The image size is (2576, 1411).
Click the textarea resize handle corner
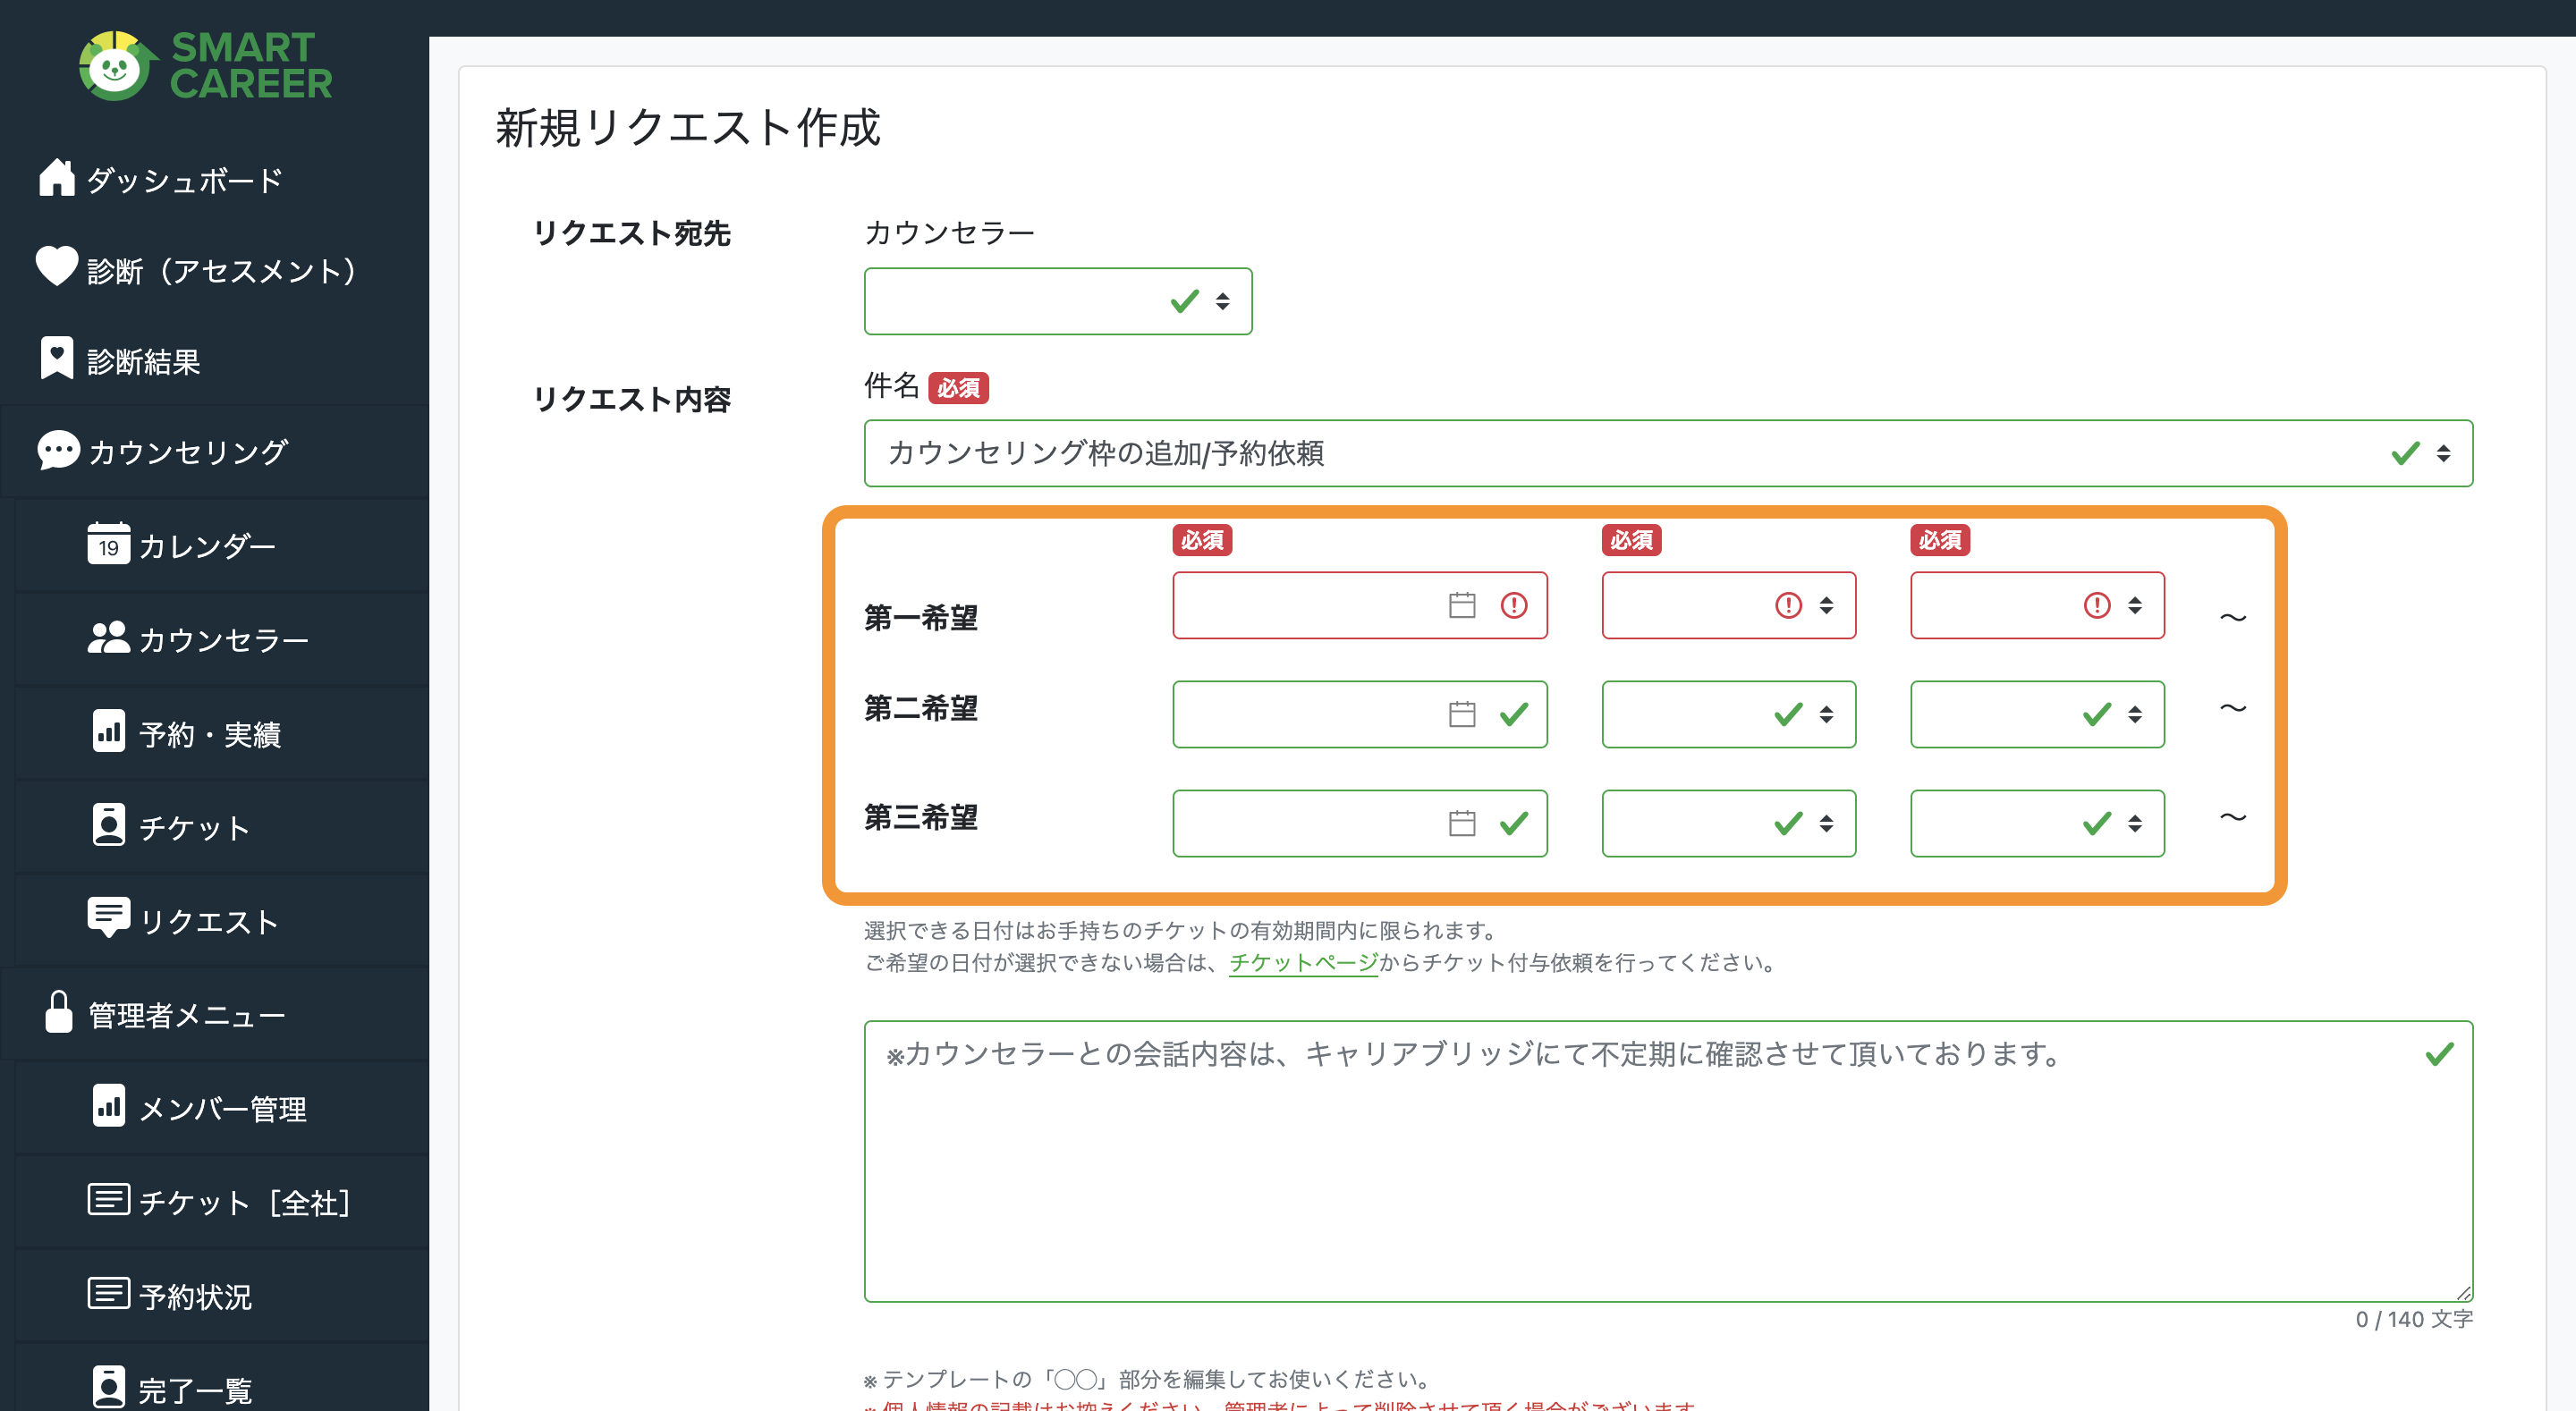coord(2464,1293)
